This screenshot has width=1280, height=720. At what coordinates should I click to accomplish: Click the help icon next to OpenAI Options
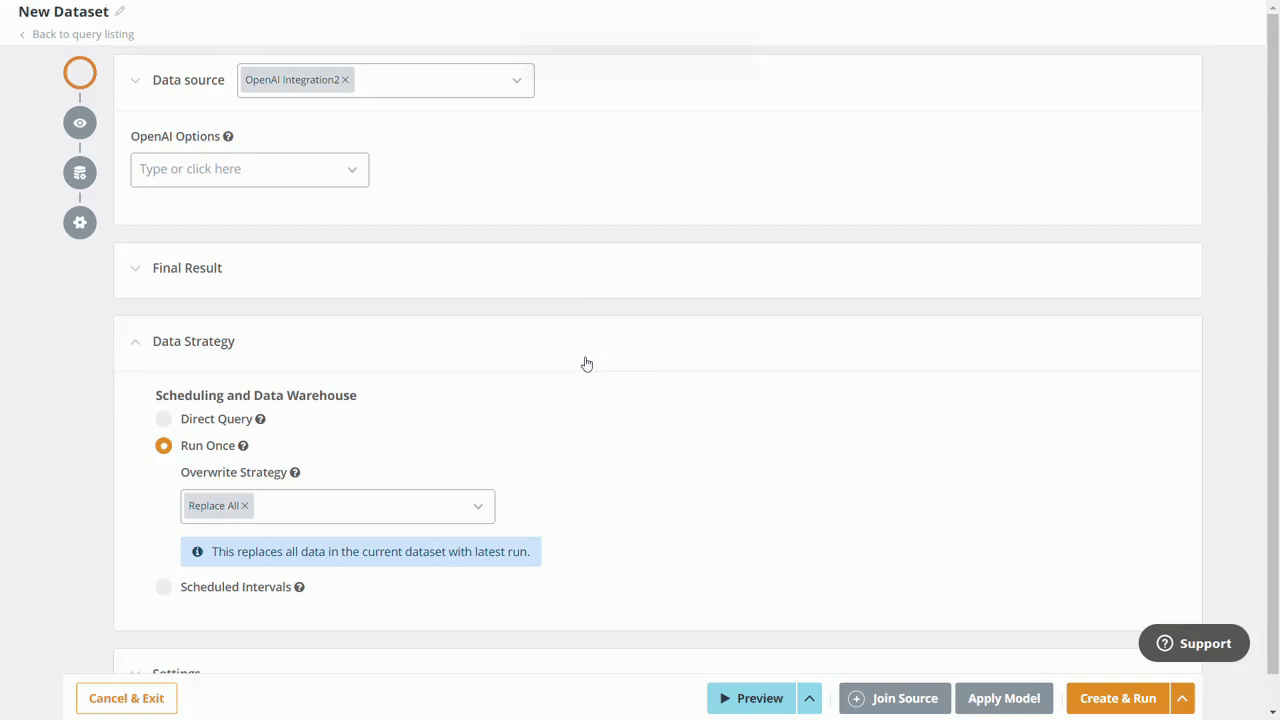tap(228, 137)
